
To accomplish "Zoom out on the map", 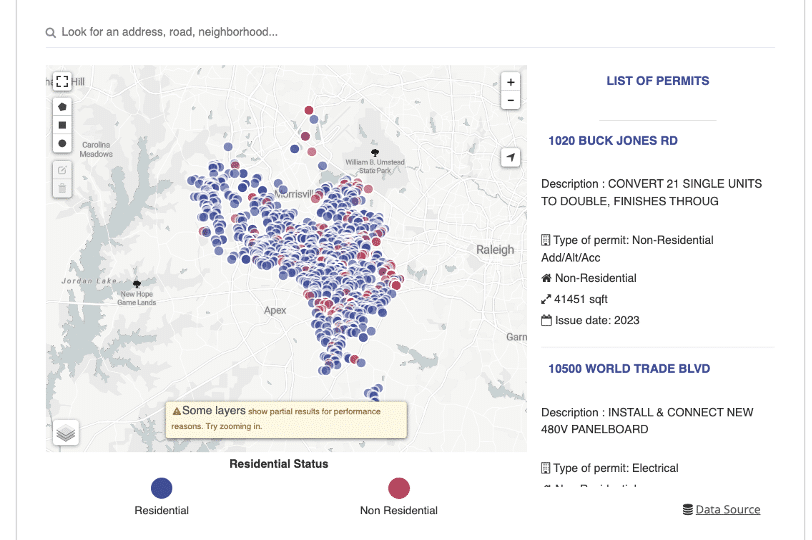I will pos(511,100).
